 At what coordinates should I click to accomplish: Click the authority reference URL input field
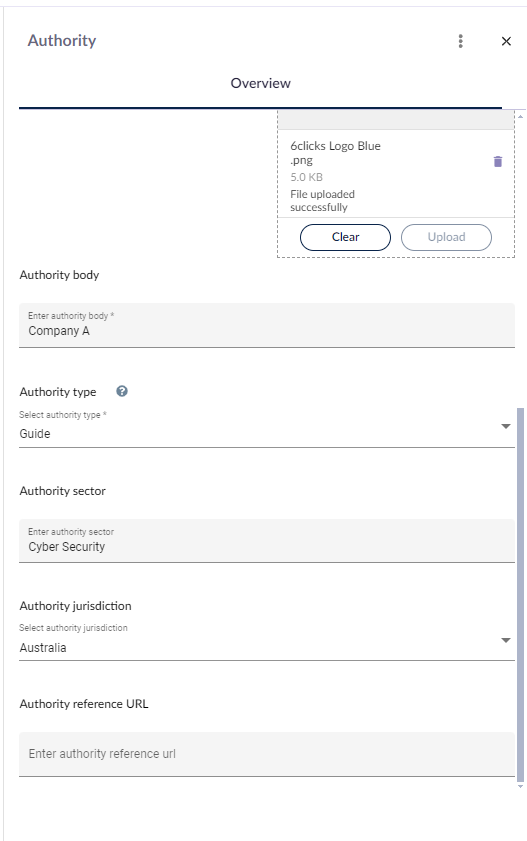pyautogui.click(x=267, y=754)
